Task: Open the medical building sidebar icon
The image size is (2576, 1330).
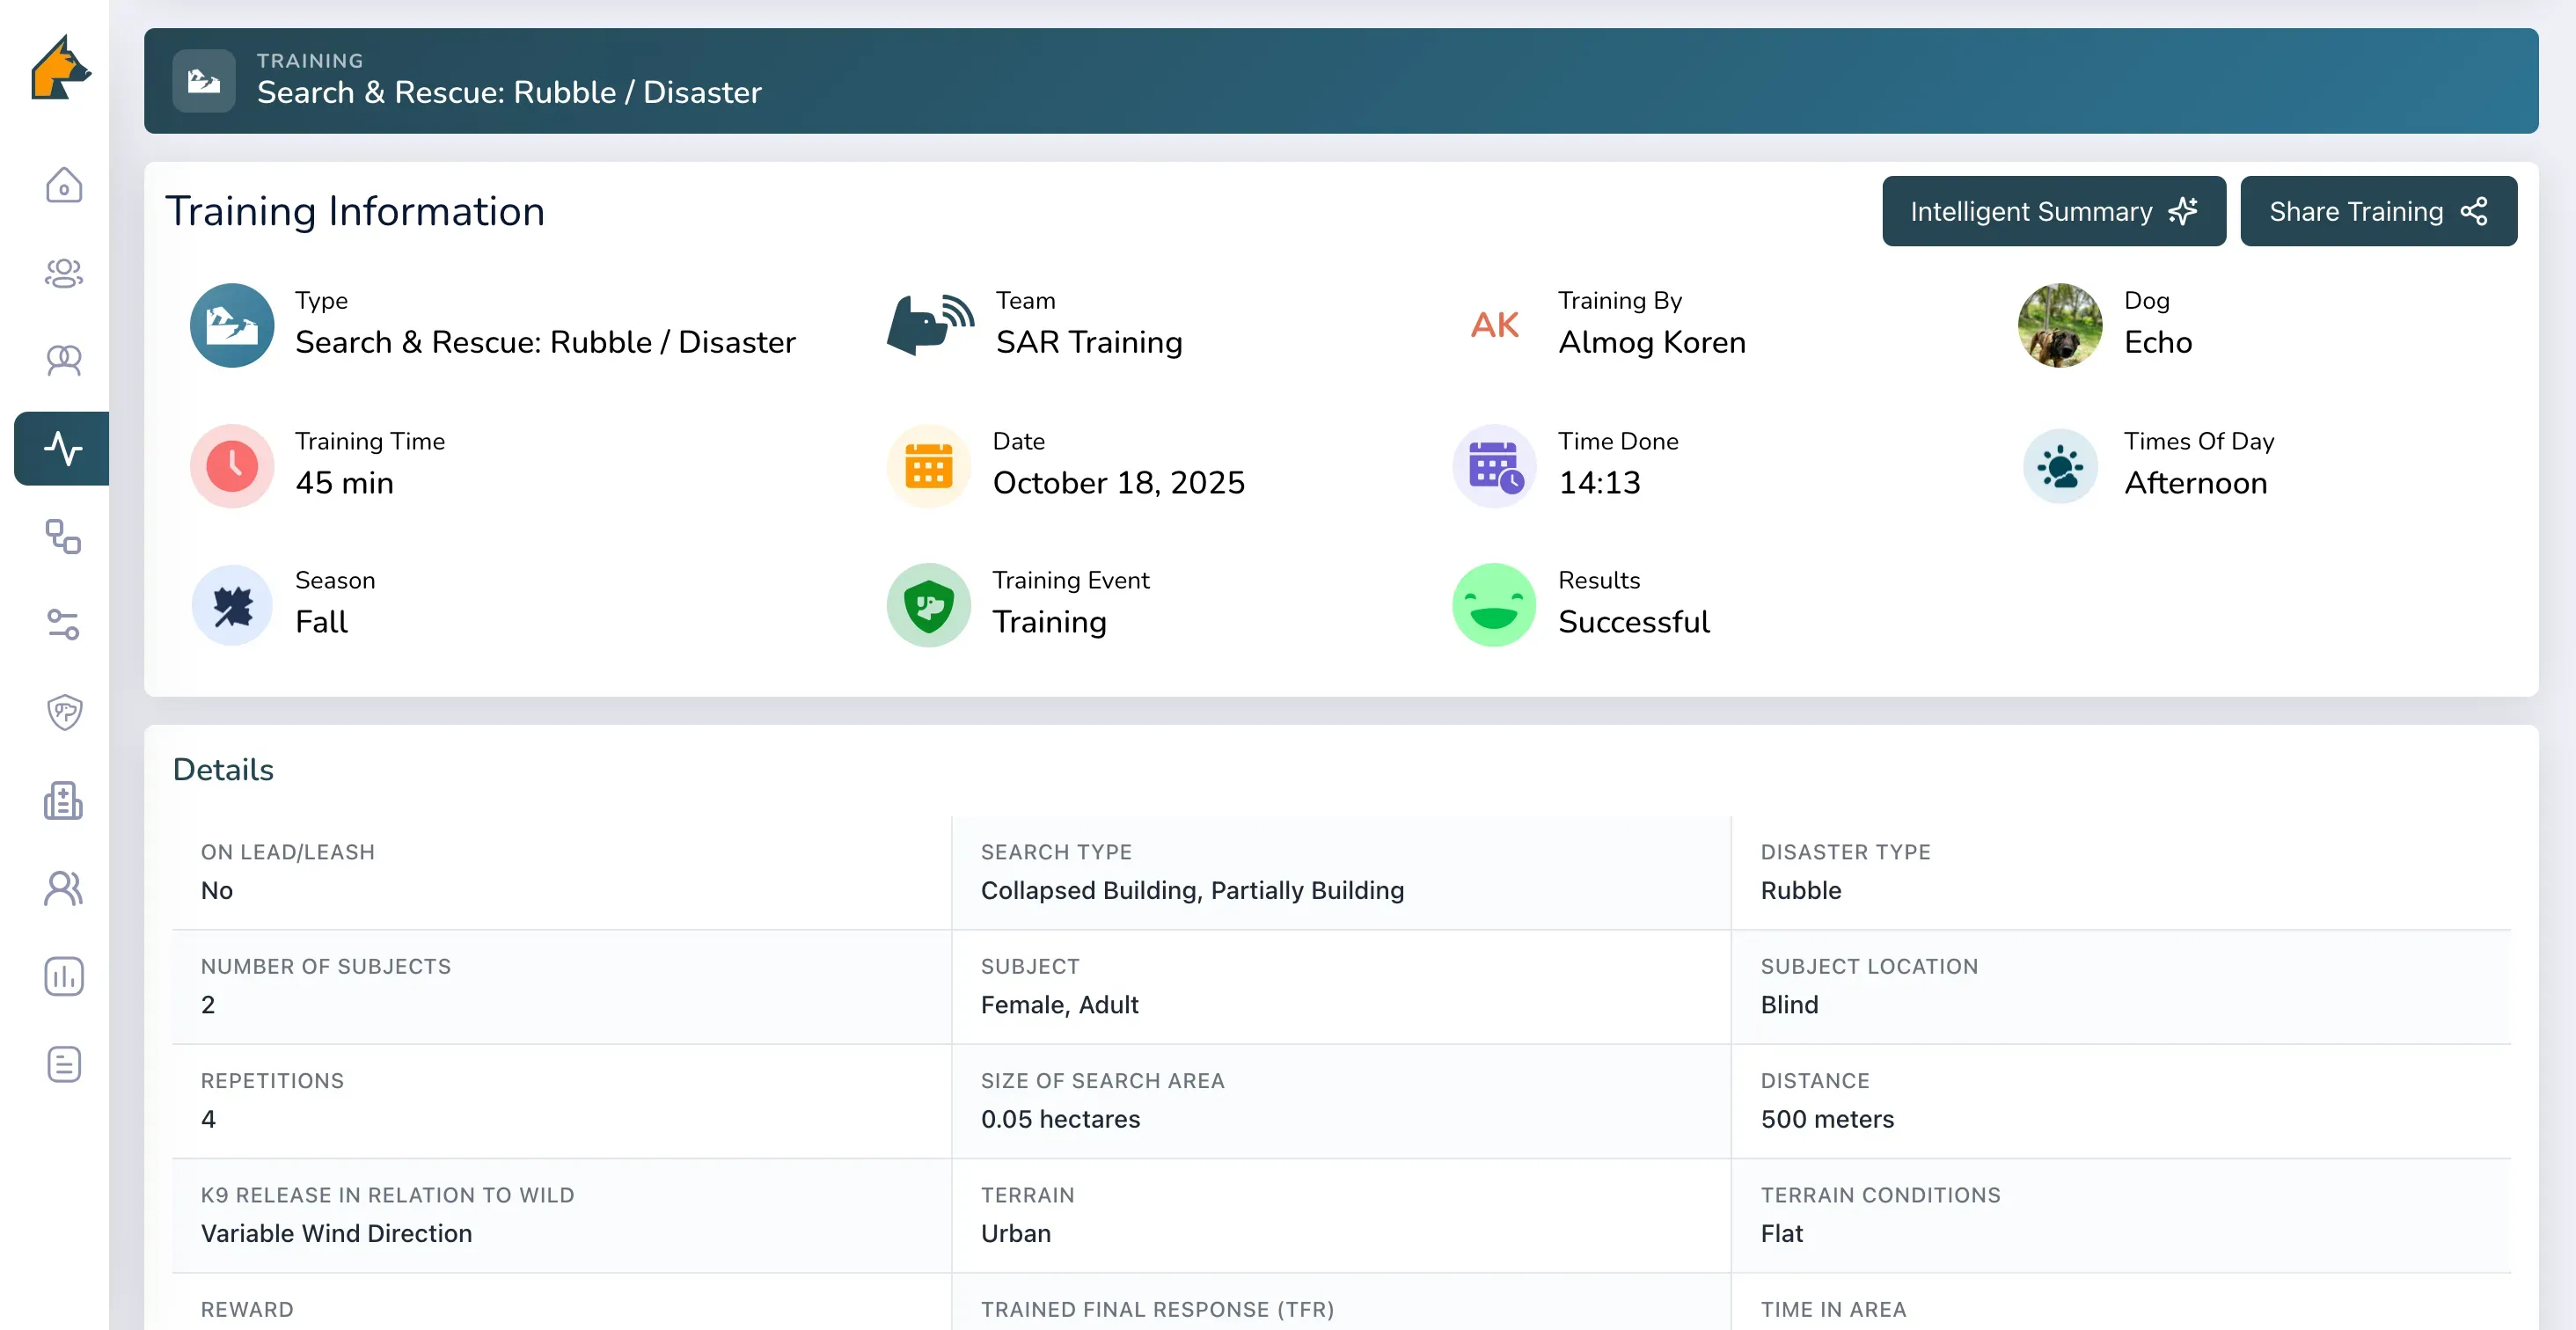Action: [63, 800]
